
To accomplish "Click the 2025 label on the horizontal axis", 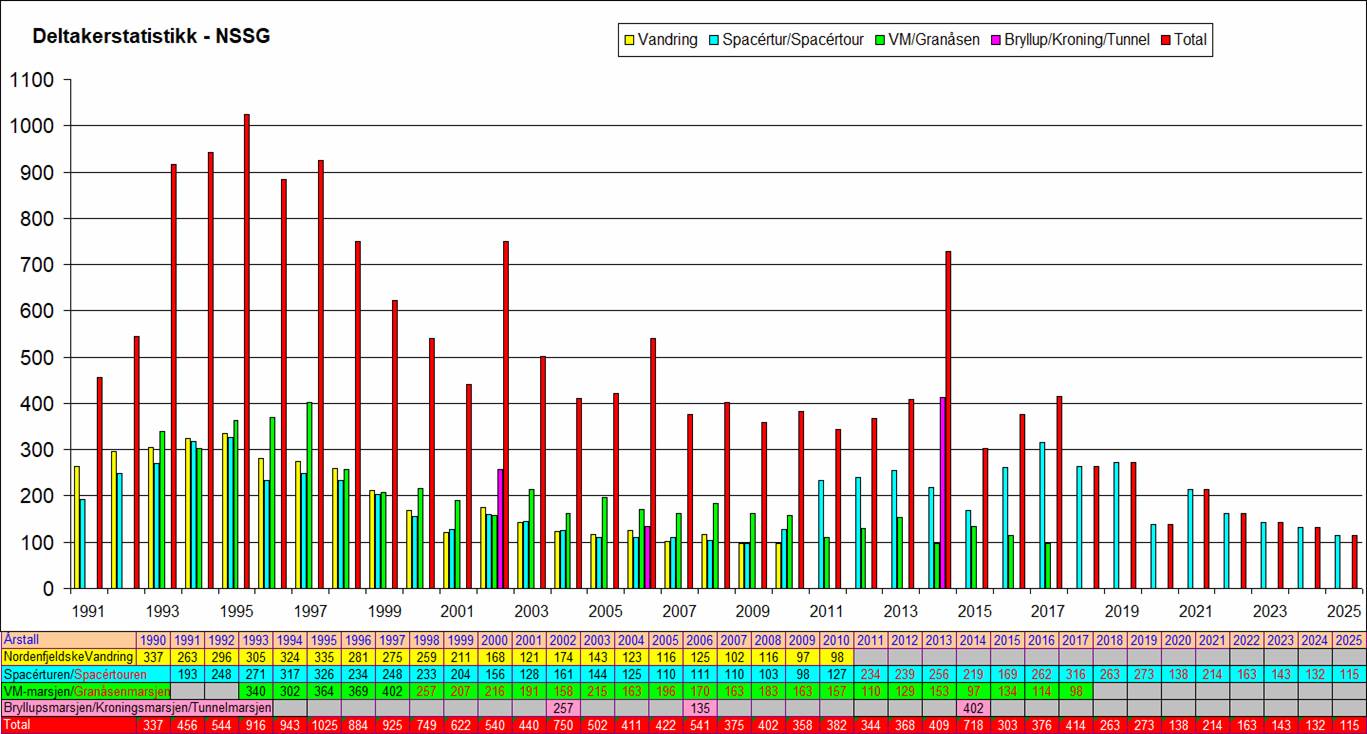I will [1345, 611].
